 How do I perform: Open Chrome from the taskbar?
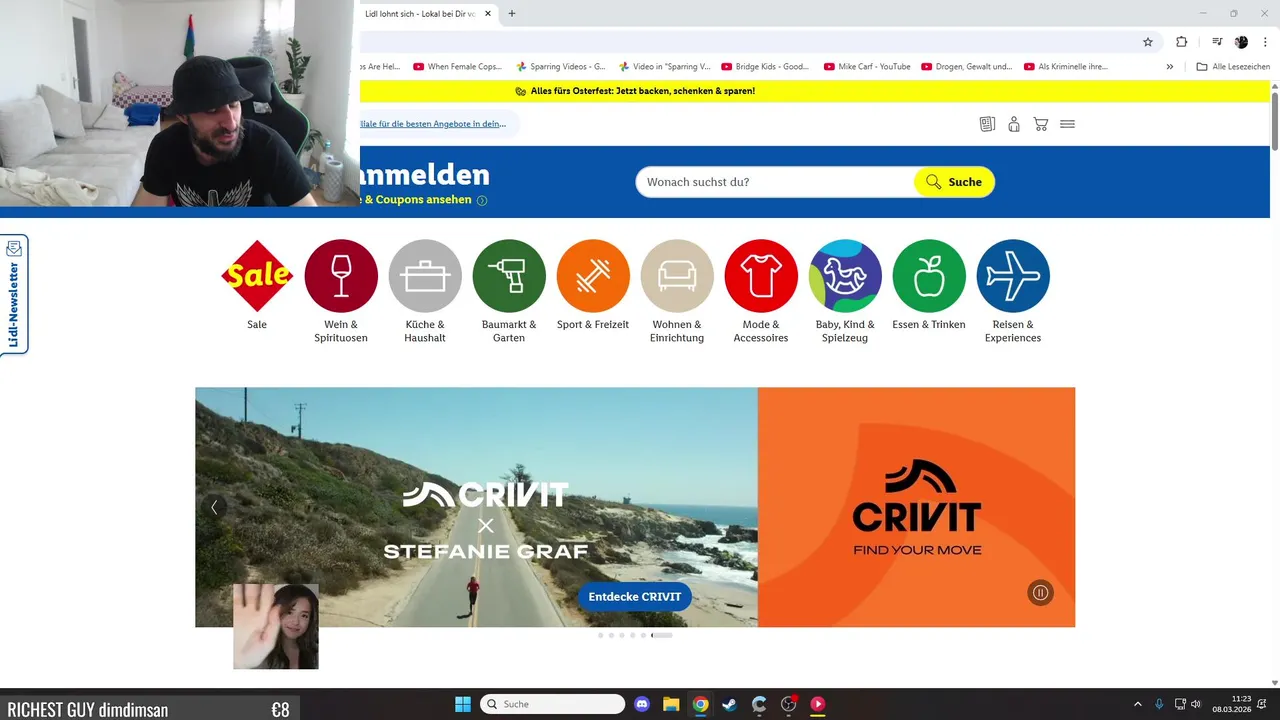click(701, 704)
